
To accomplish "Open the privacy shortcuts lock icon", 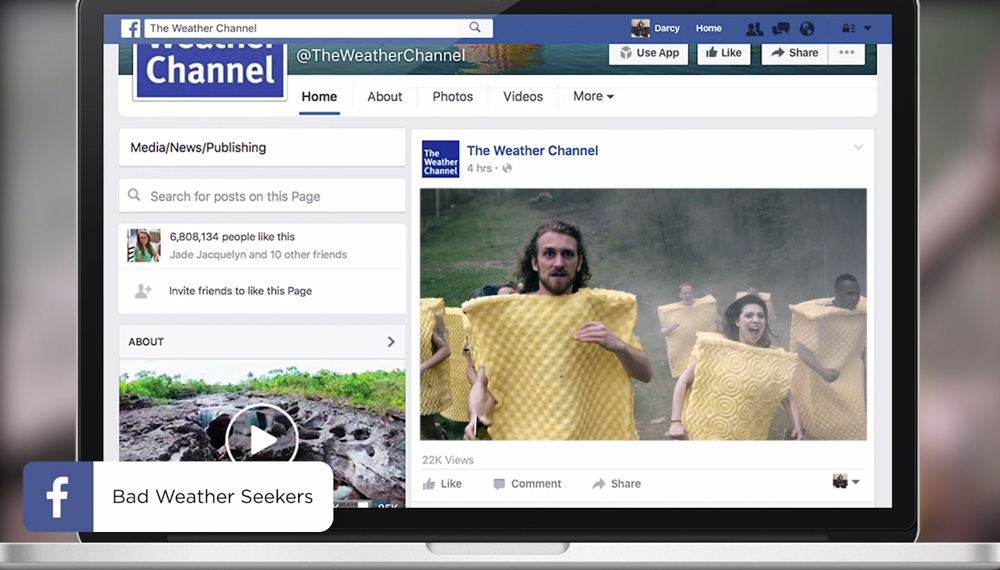I will coord(848,29).
